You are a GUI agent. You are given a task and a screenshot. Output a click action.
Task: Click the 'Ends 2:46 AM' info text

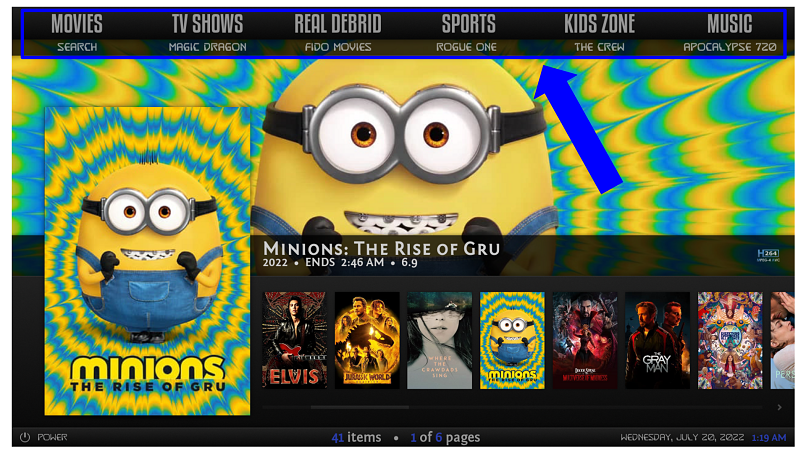click(x=344, y=262)
